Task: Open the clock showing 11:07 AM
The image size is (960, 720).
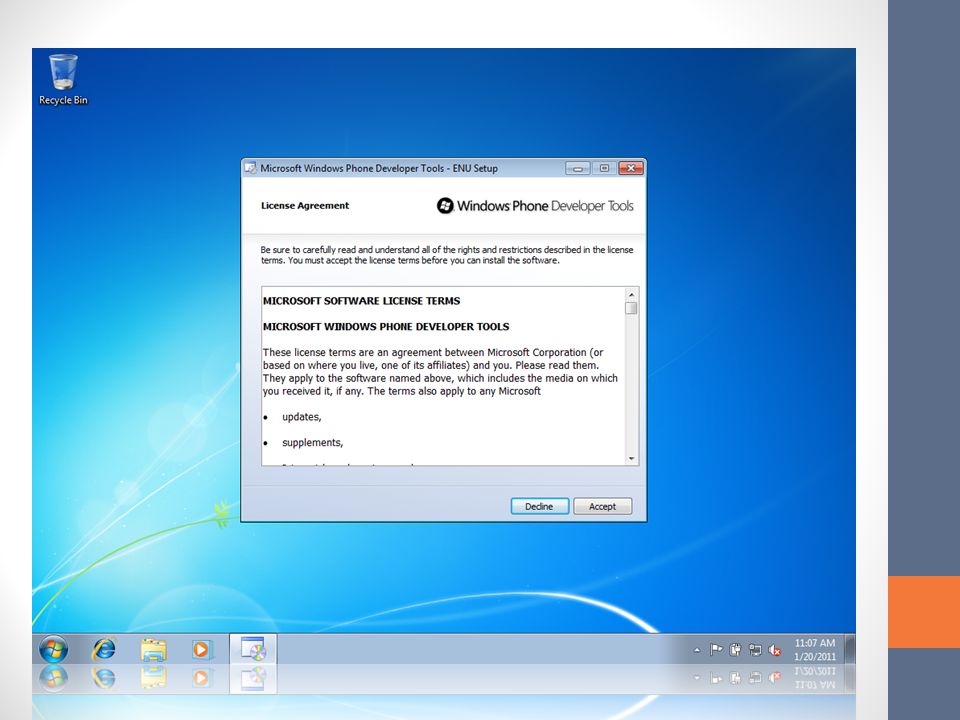Action: (x=814, y=643)
